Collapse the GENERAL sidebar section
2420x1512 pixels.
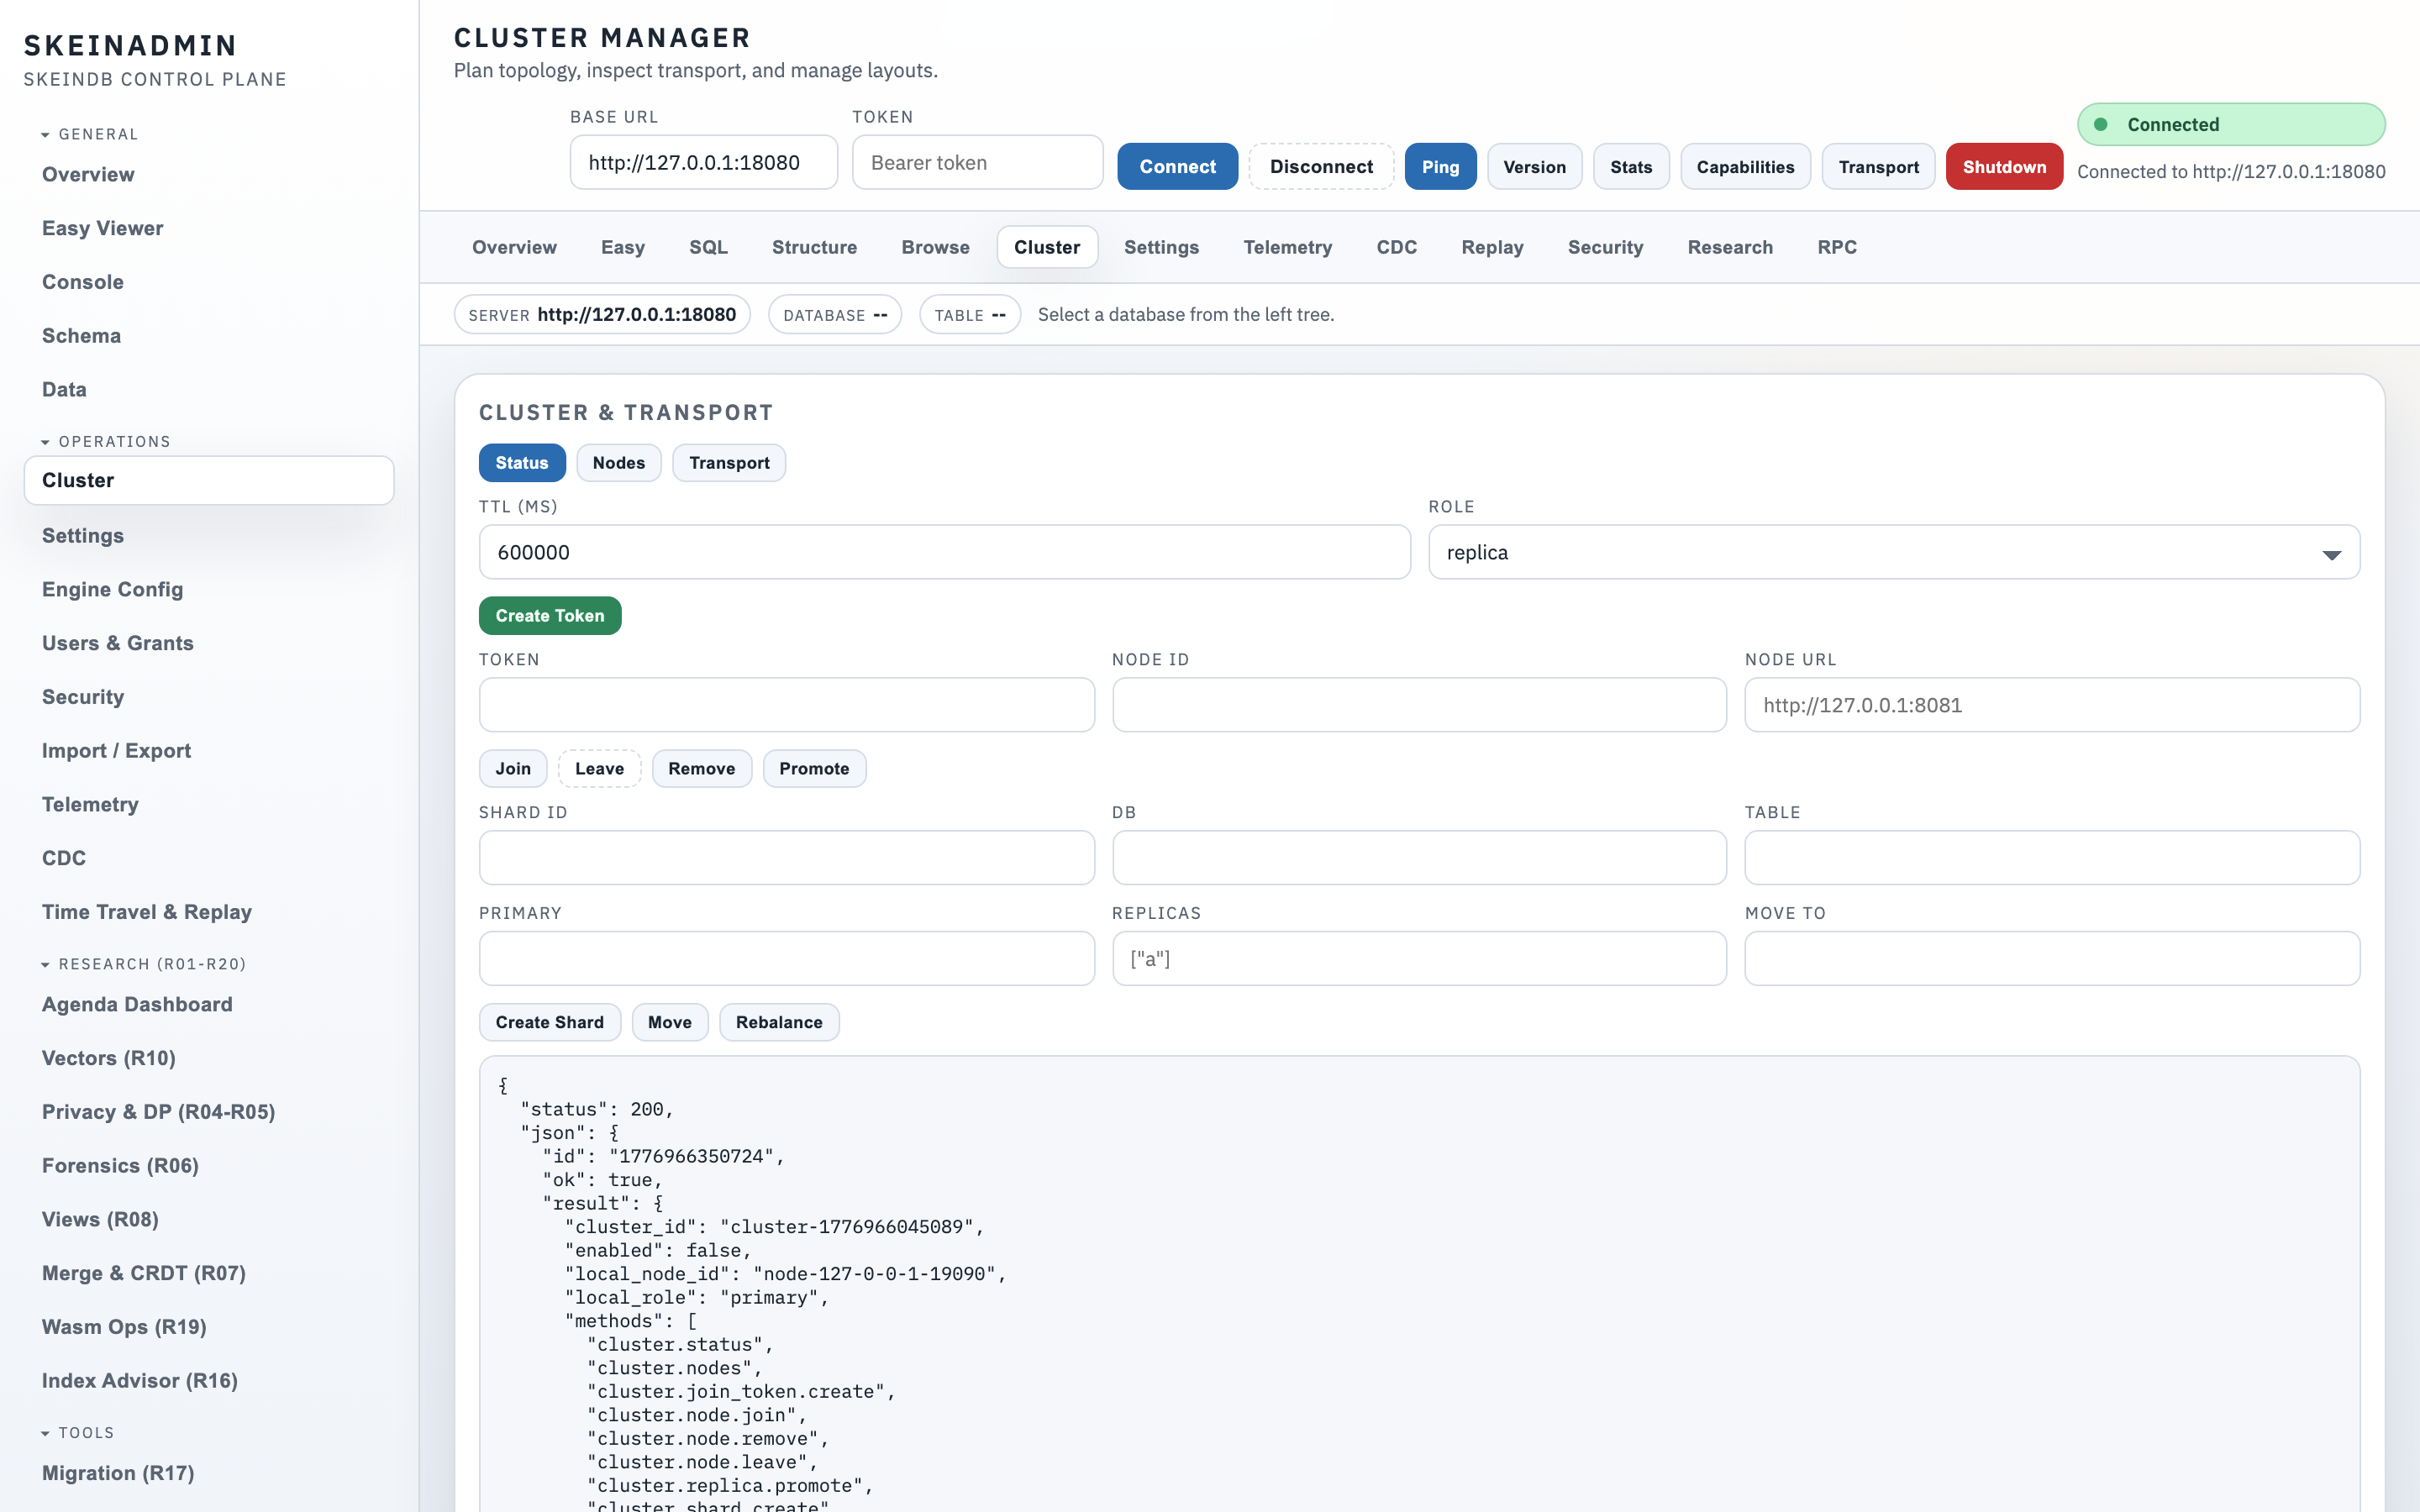(90, 134)
